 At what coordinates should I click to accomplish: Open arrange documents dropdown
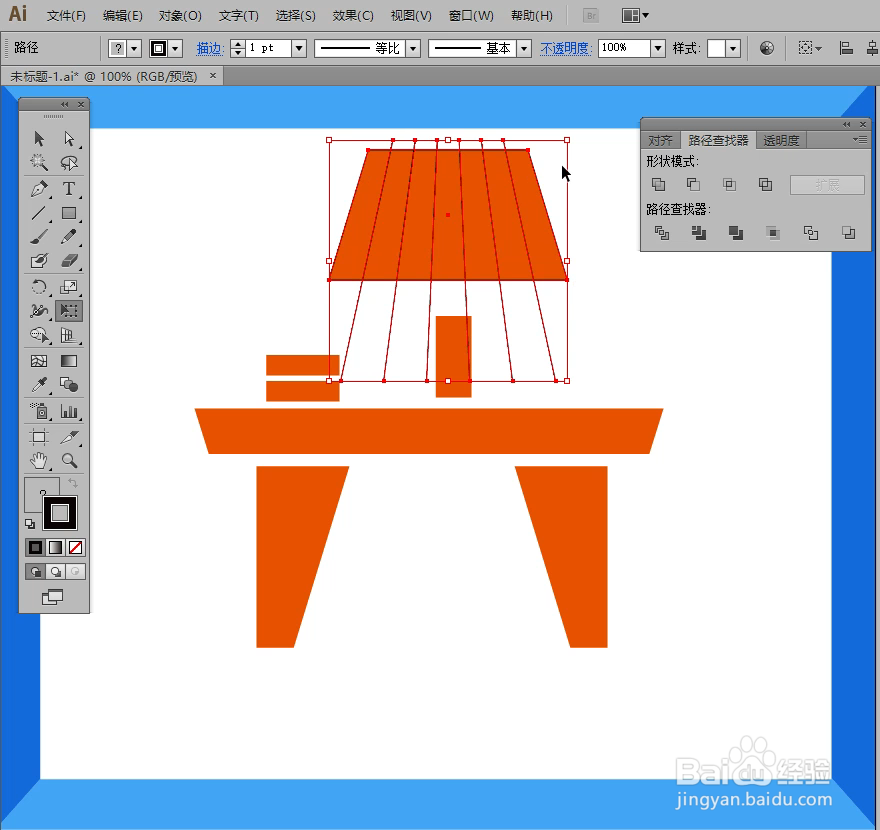pyautogui.click(x=635, y=16)
